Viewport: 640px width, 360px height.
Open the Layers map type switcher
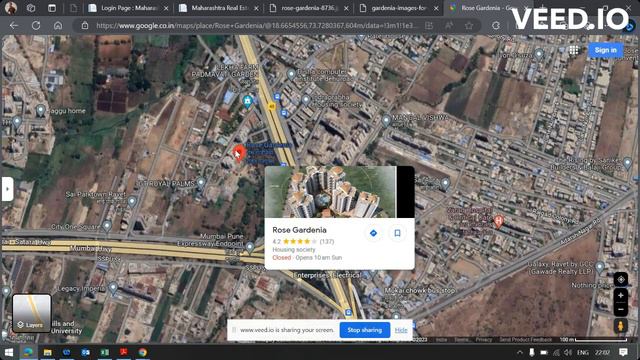[32, 313]
